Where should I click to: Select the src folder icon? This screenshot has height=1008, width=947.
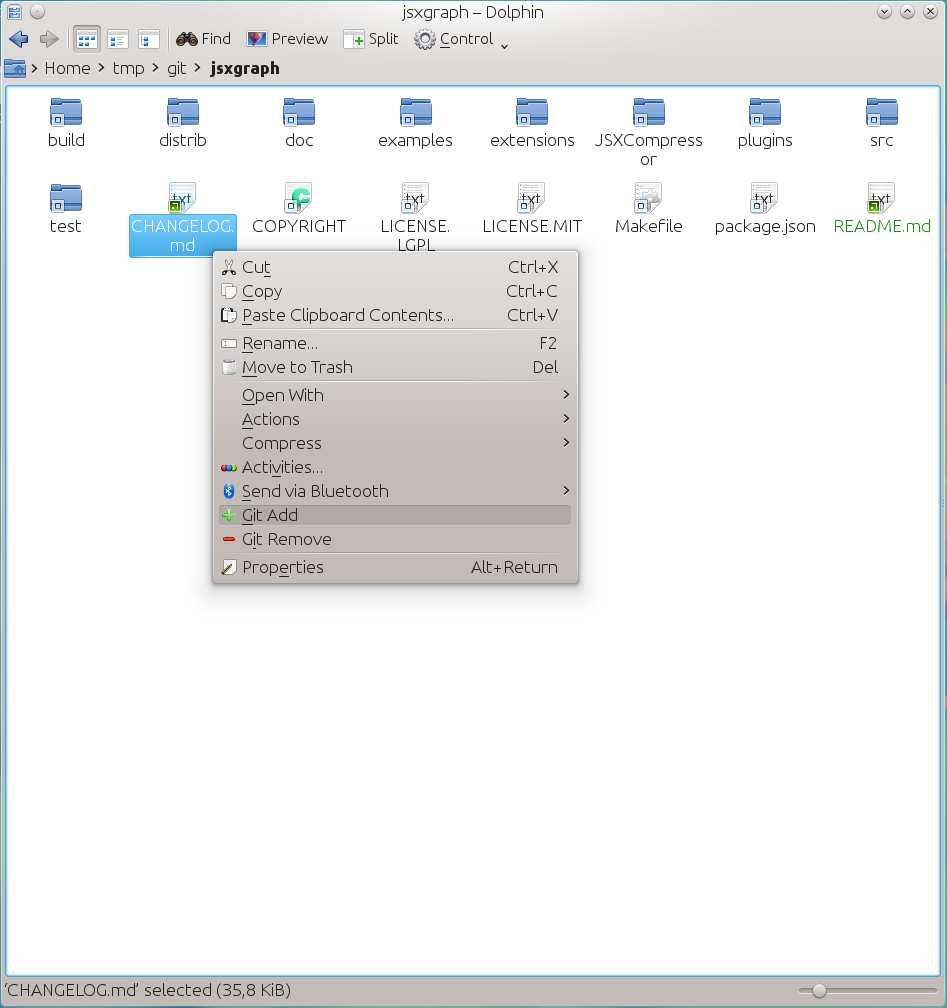click(x=881, y=112)
